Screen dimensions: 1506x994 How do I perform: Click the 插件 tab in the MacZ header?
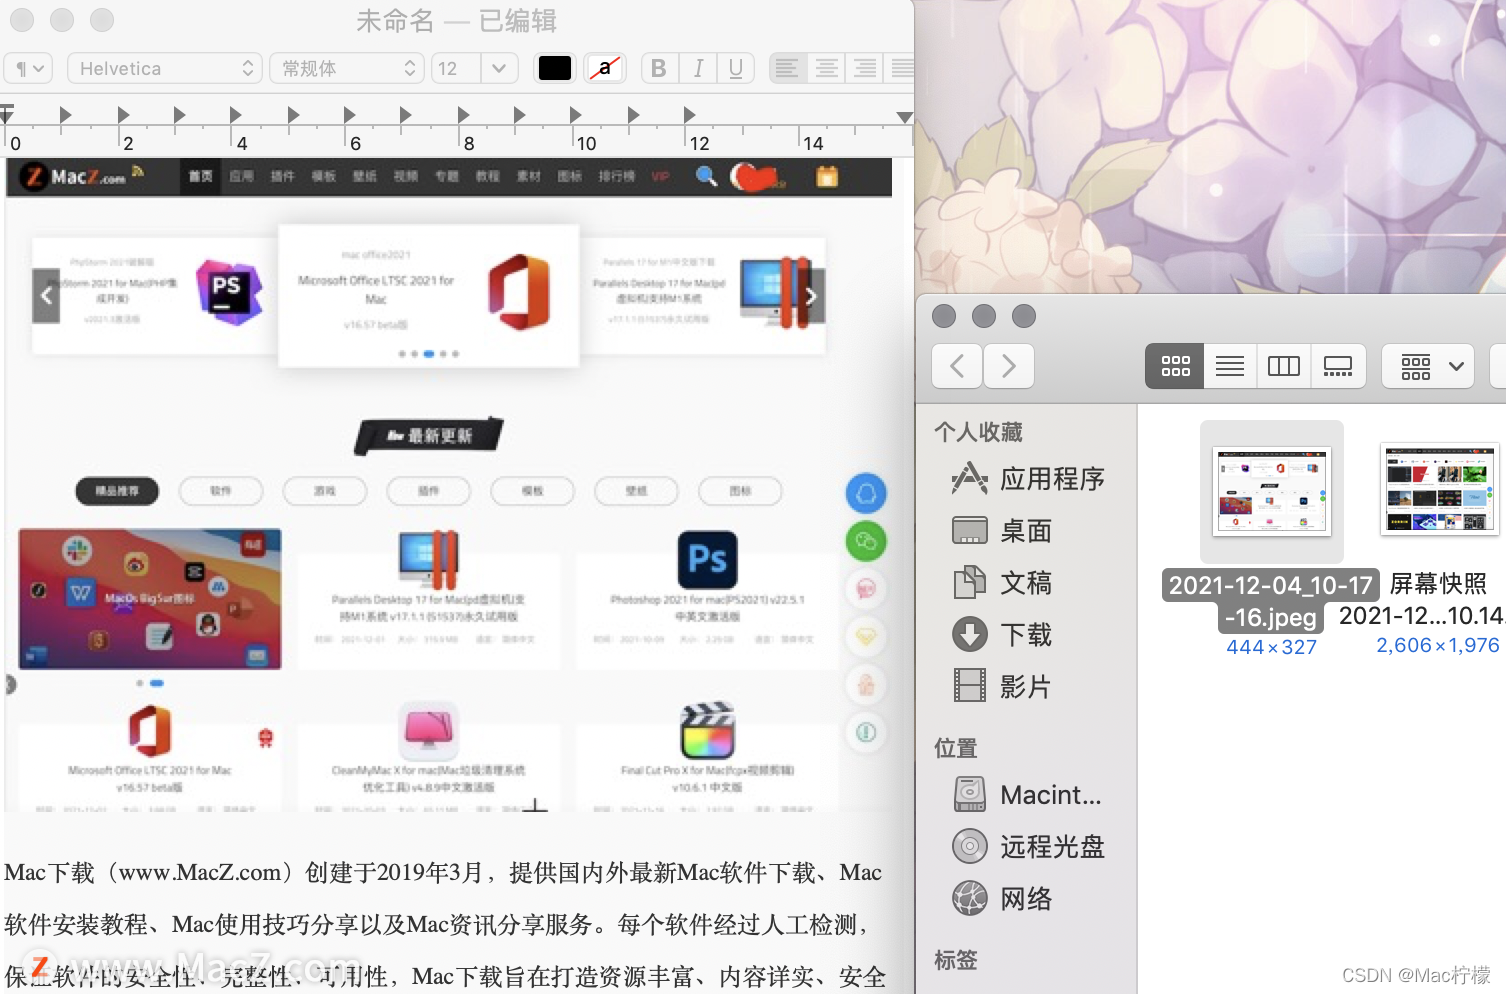click(x=282, y=176)
